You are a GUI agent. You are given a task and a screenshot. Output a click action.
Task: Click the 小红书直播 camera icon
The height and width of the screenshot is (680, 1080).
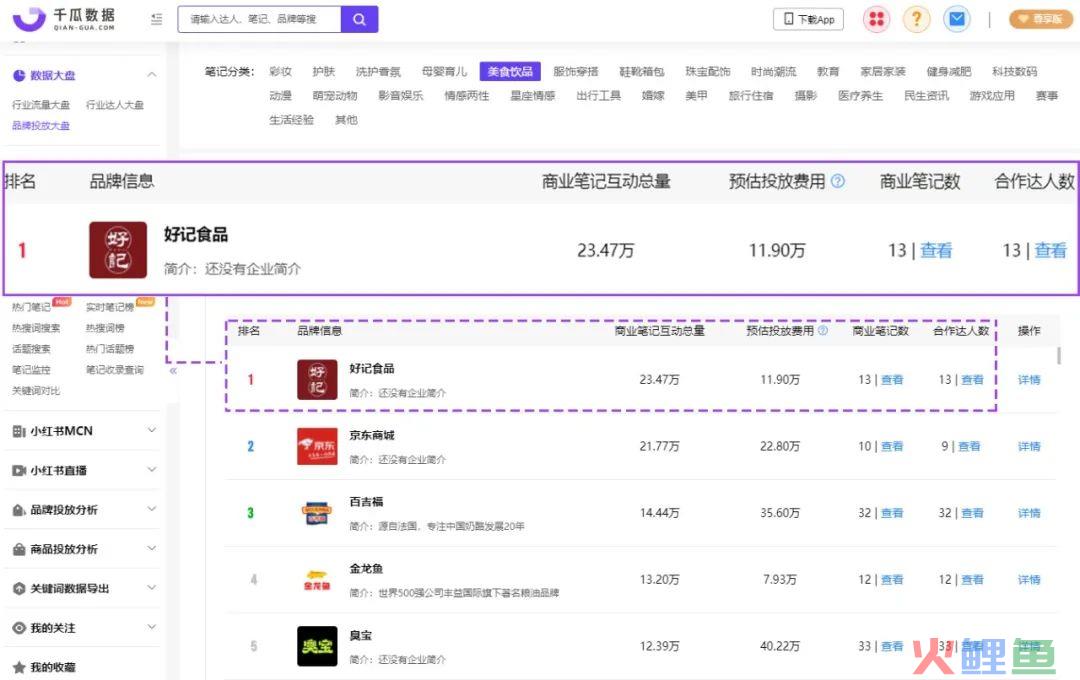tap(19, 471)
